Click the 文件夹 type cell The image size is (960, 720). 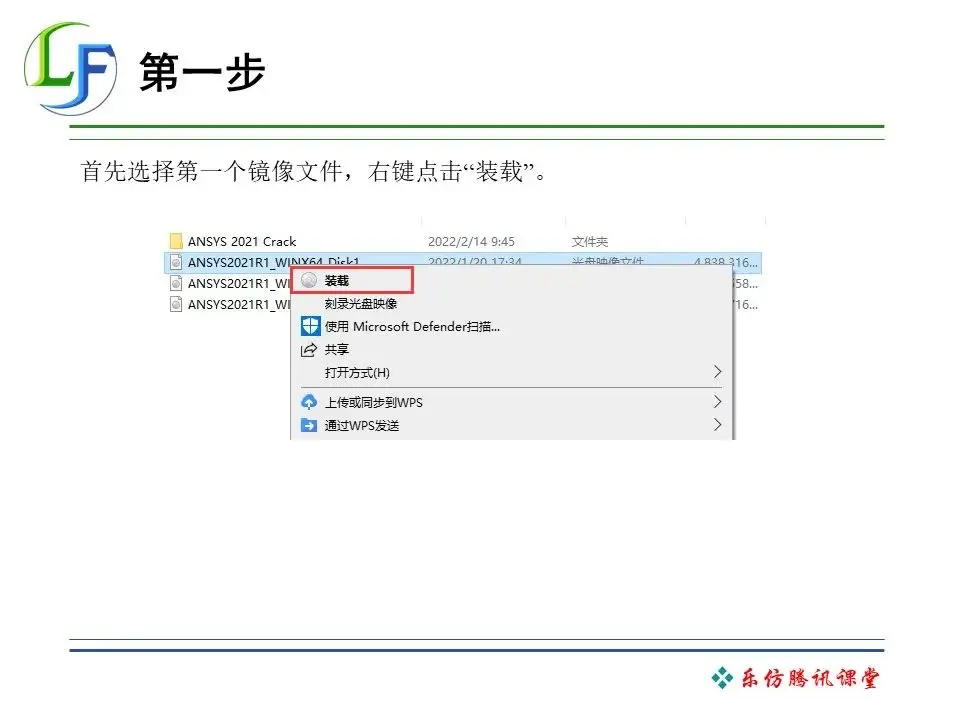pyautogui.click(x=590, y=241)
